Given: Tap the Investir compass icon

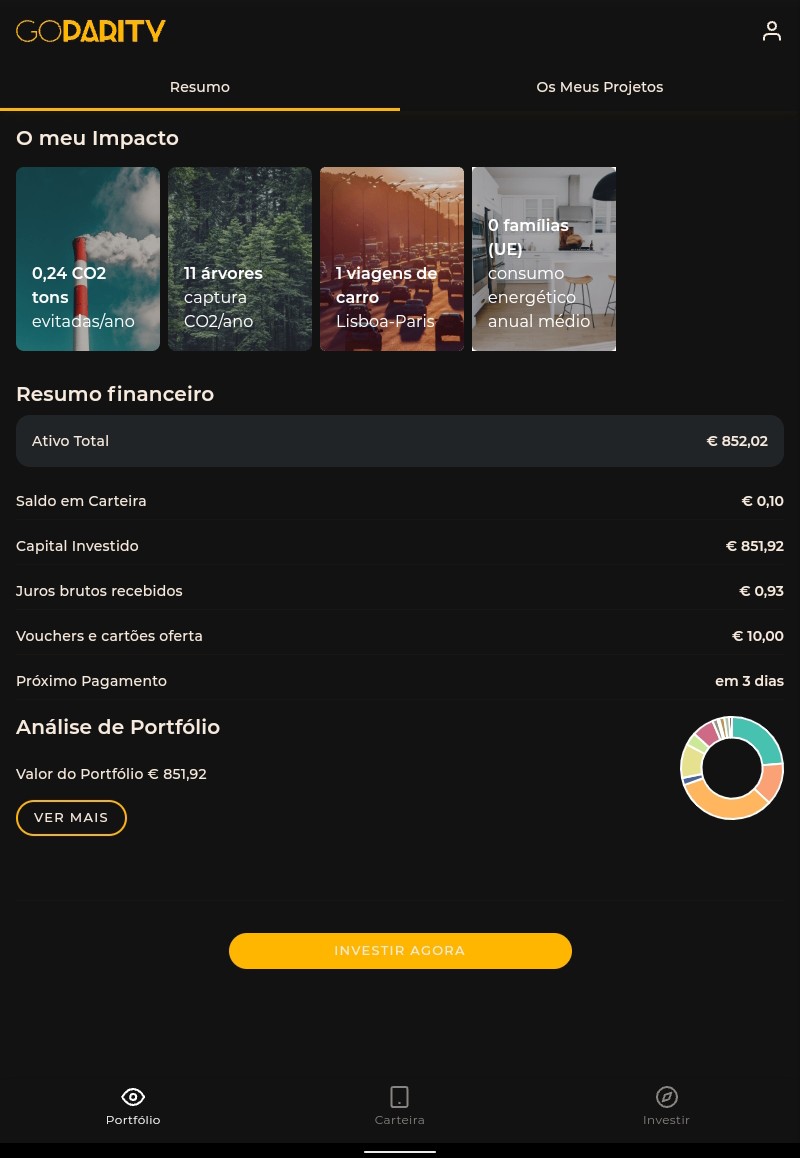Looking at the screenshot, I should tap(667, 1097).
